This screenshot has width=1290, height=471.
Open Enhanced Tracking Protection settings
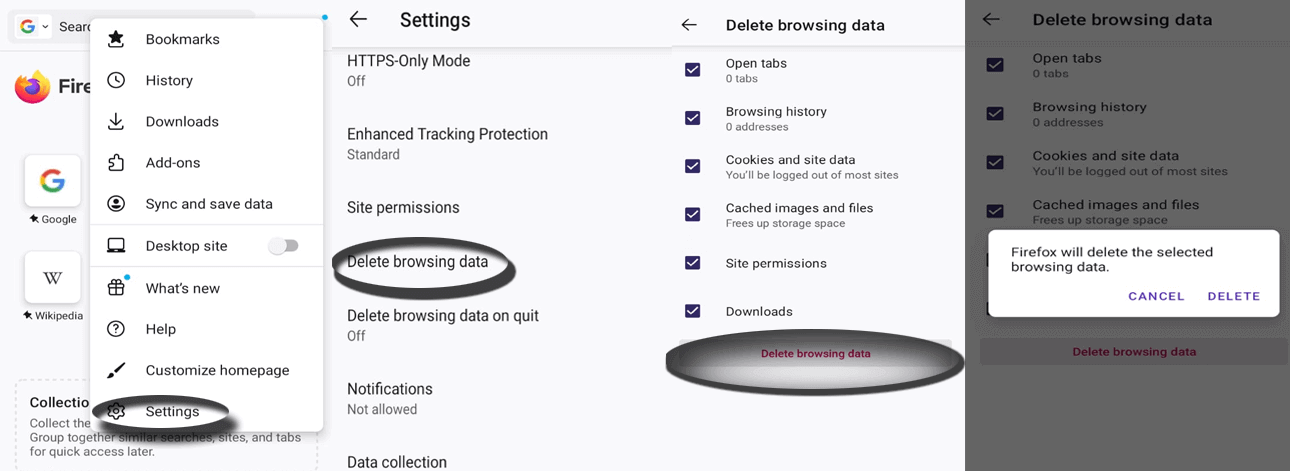point(447,143)
